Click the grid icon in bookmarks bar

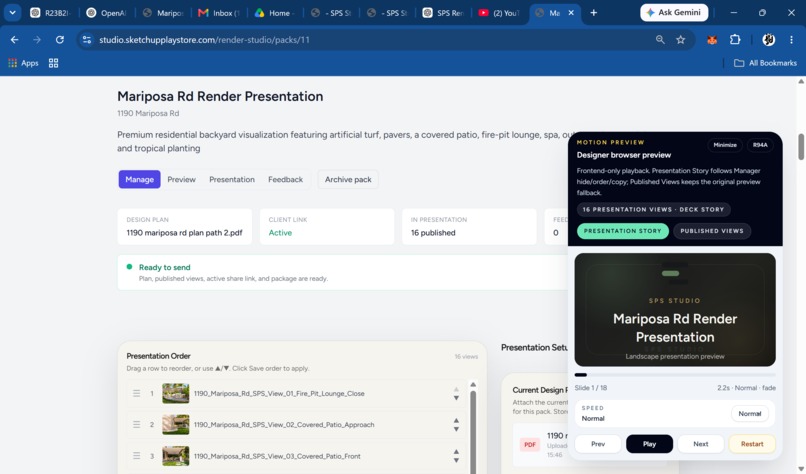53,63
